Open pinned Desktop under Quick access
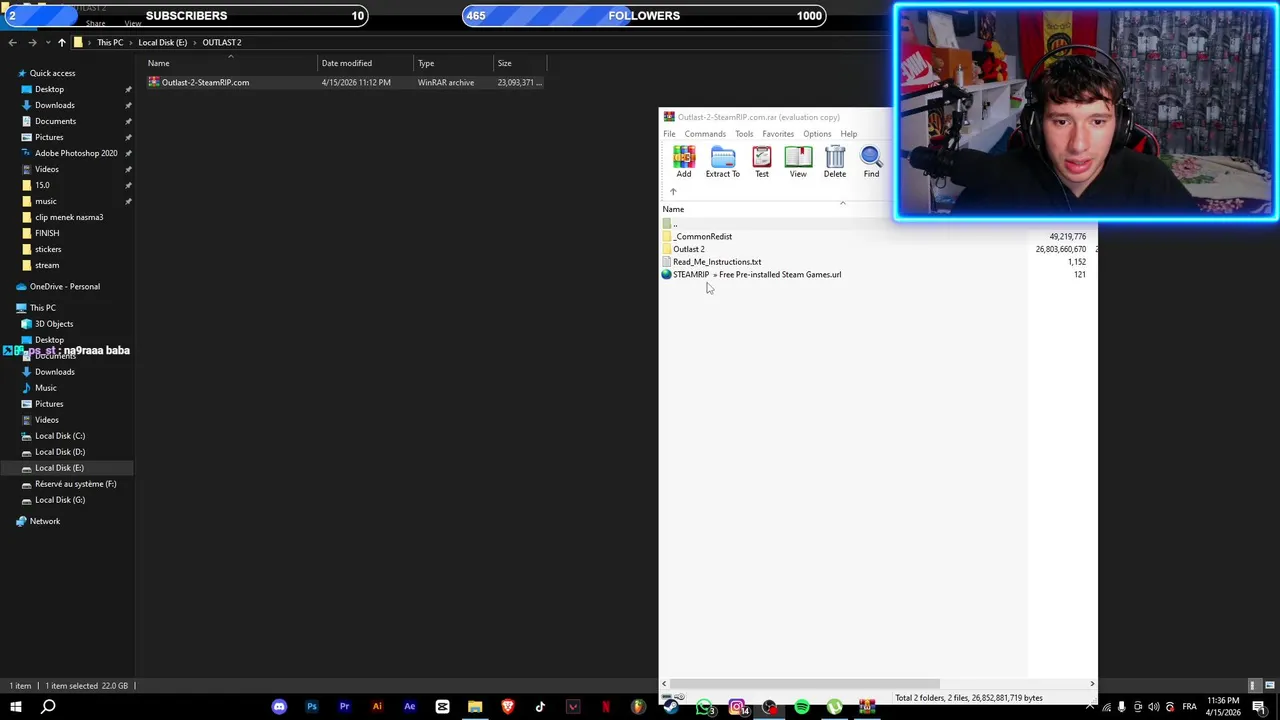1280x720 pixels. click(49, 89)
